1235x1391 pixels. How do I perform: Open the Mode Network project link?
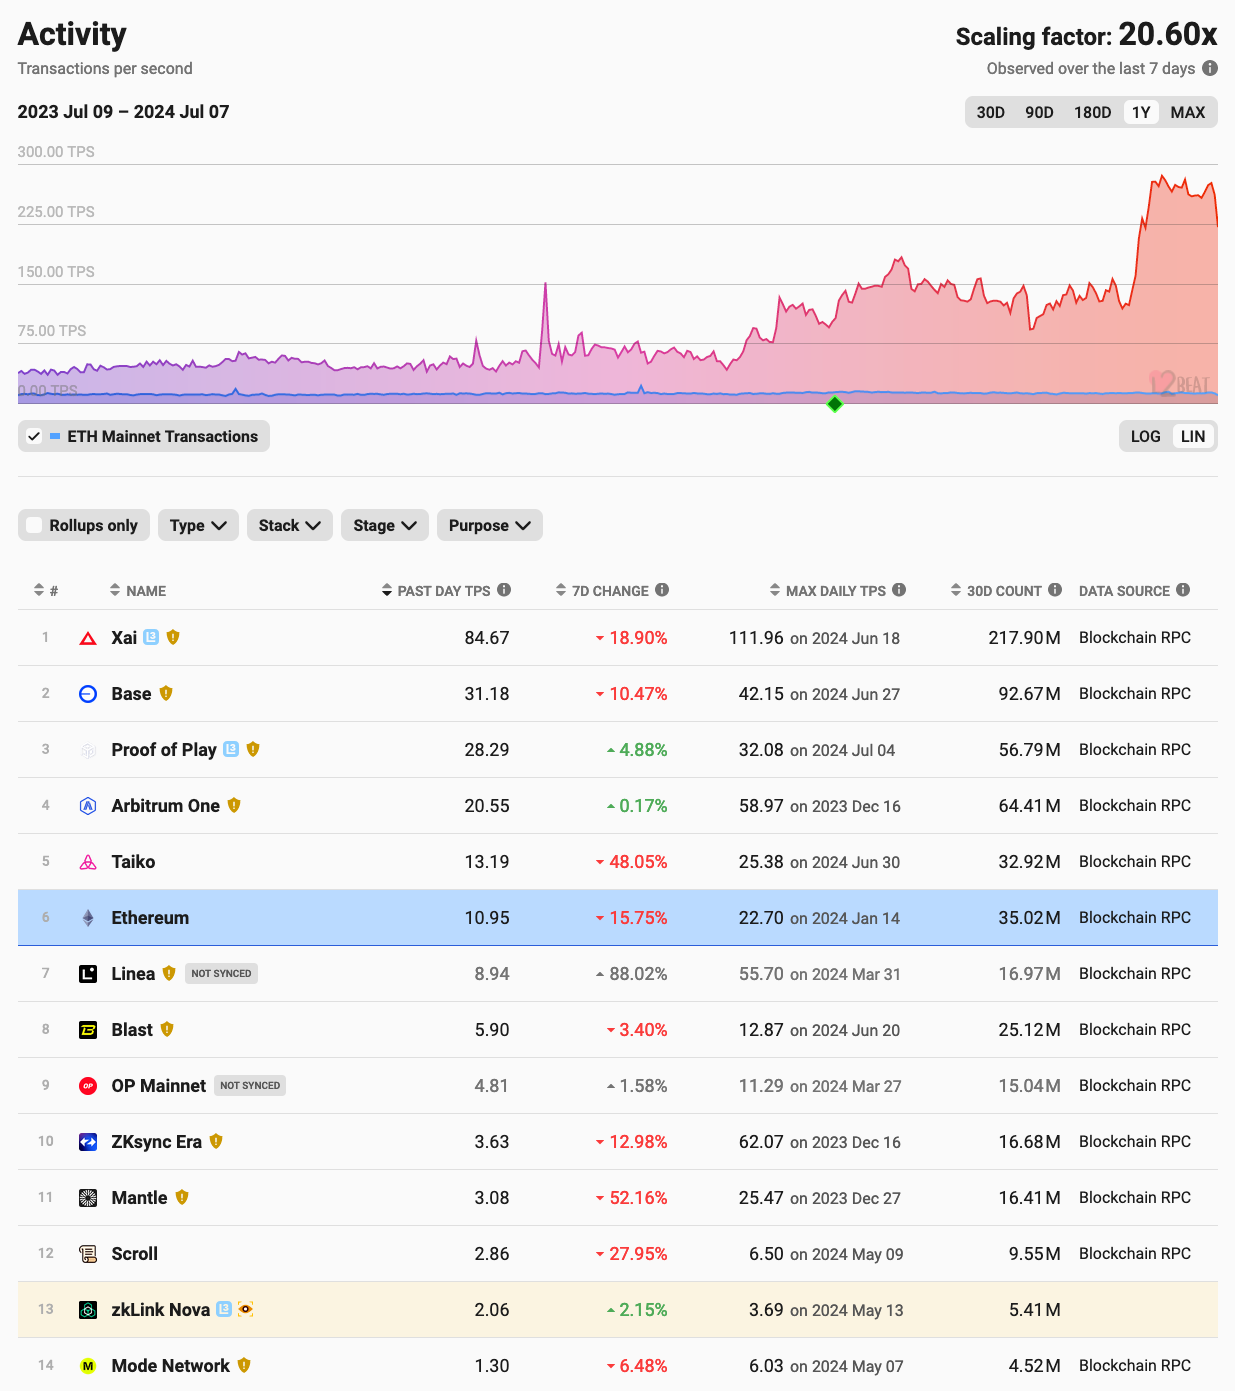[x=171, y=1366]
